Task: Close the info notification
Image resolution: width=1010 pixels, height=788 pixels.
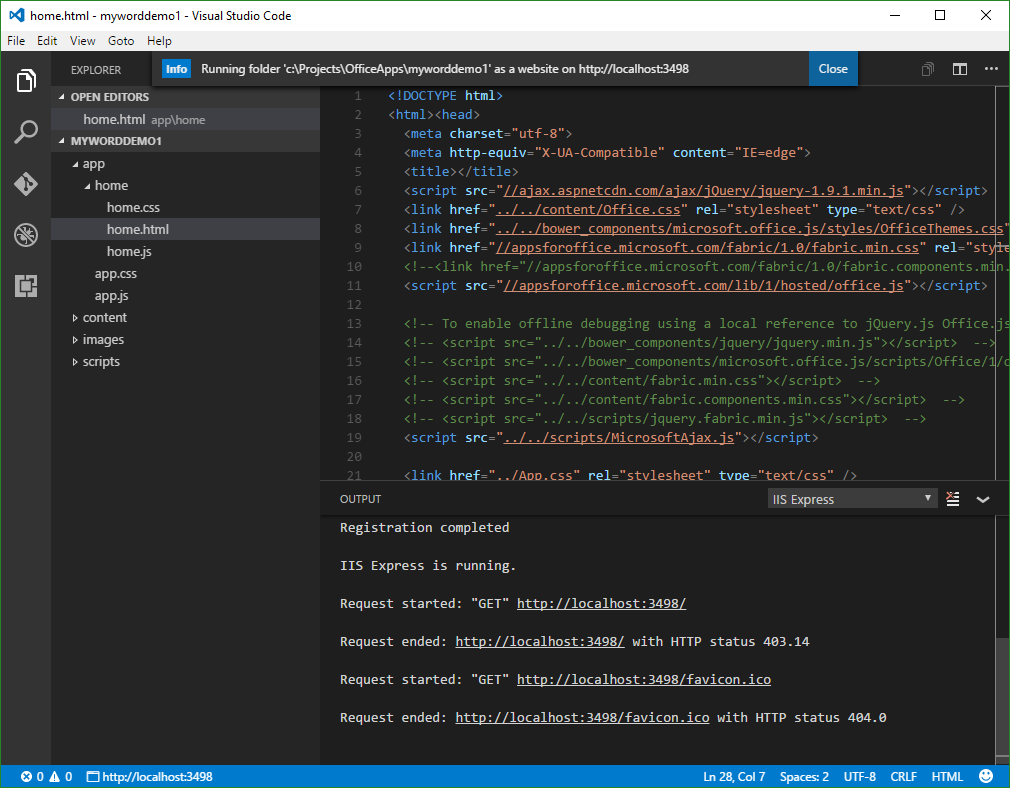Action: (832, 69)
